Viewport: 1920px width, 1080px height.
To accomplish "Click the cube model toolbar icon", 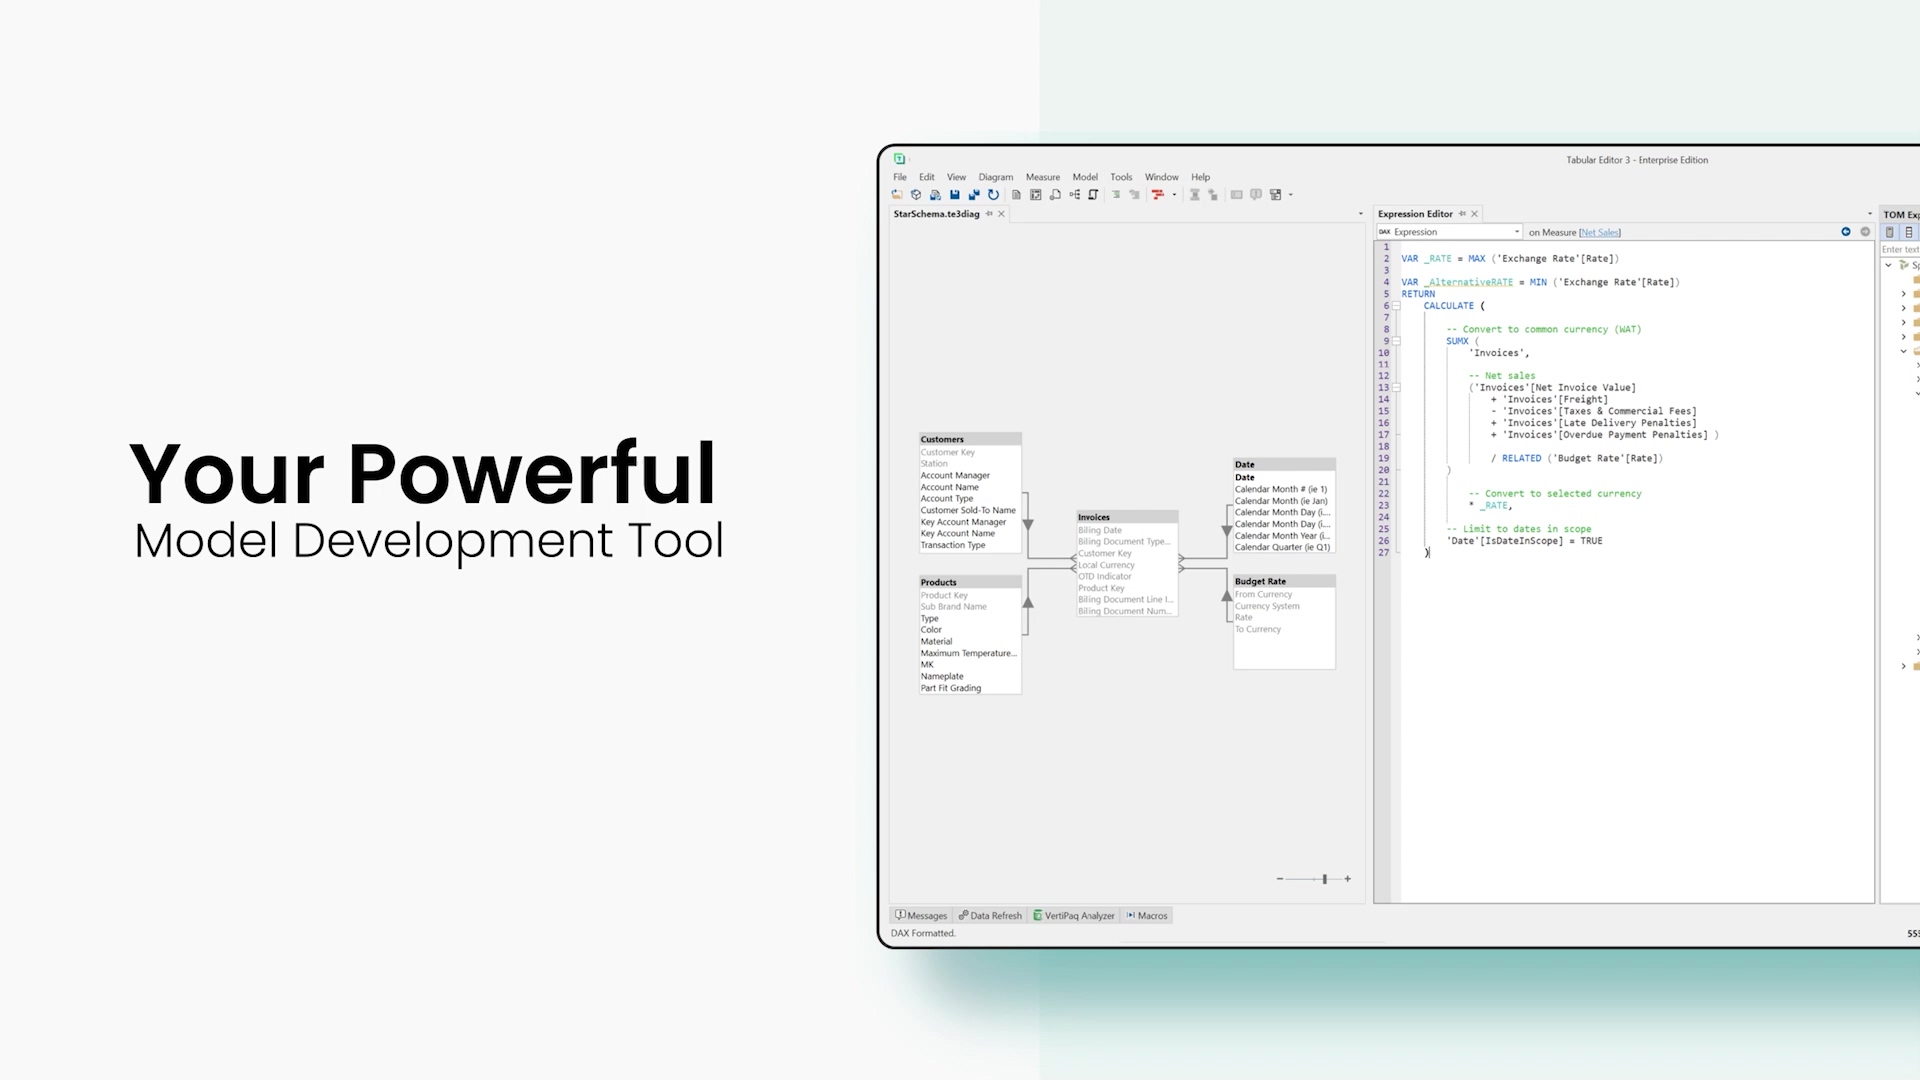I will [x=916, y=195].
